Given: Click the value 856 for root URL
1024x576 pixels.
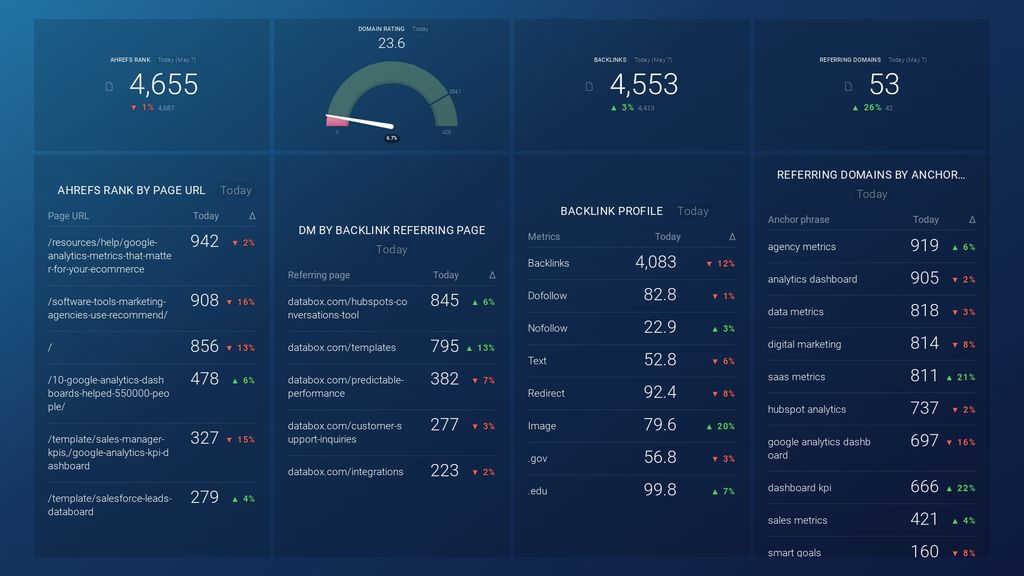Looking at the screenshot, I should [204, 346].
